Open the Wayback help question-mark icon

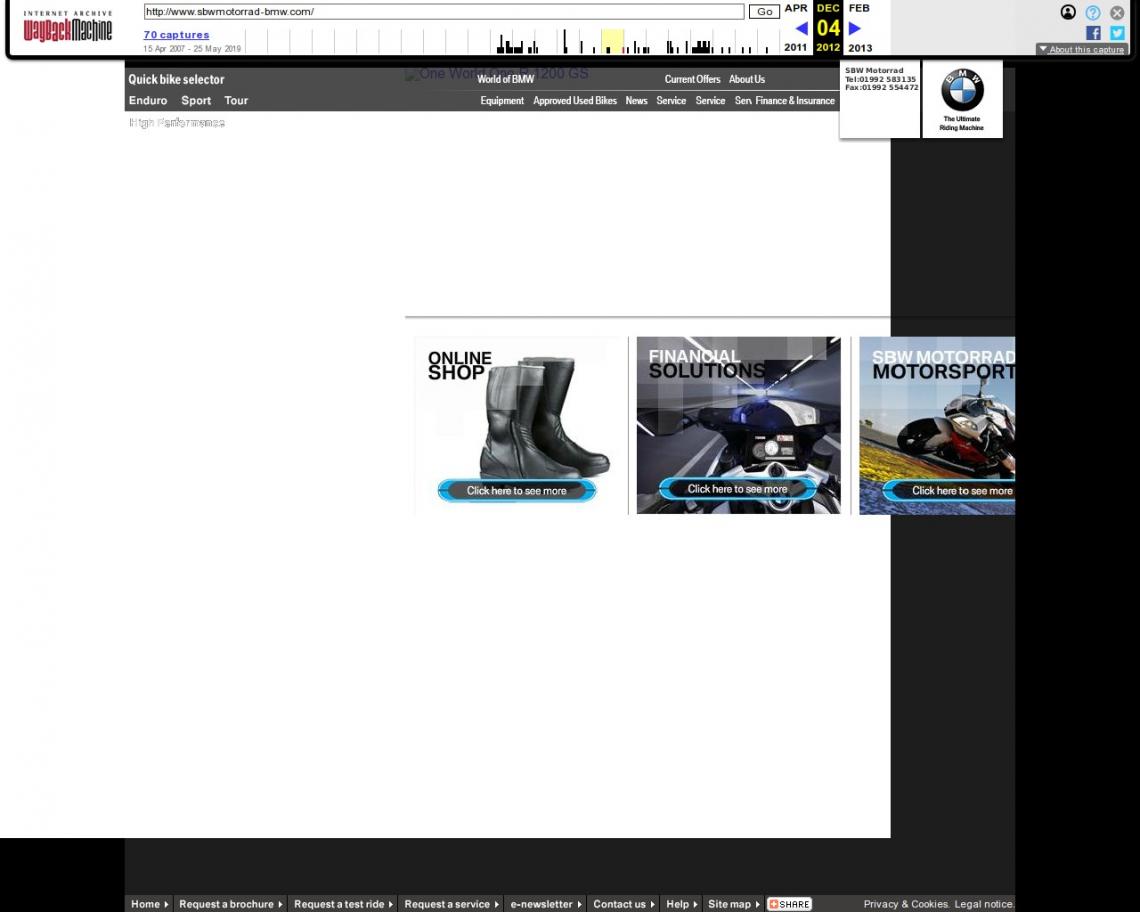[1093, 12]
